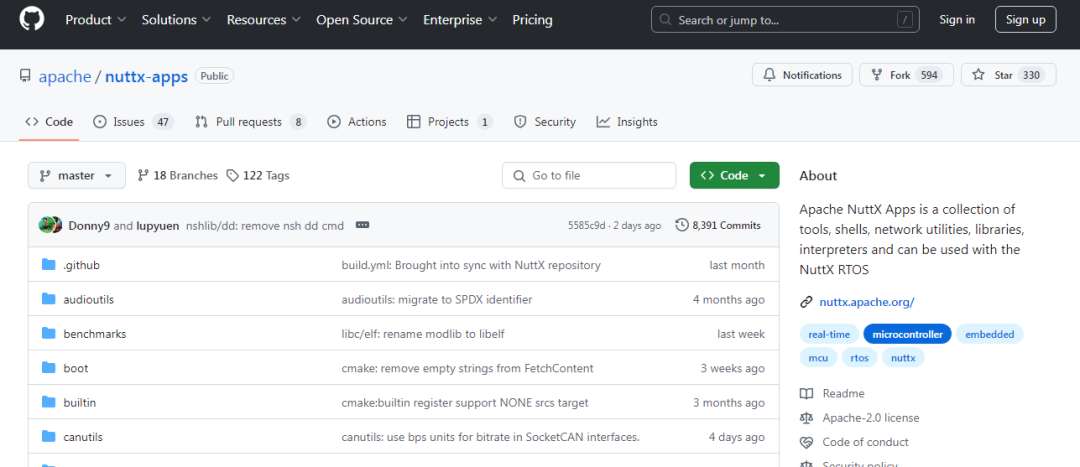
Task: Expand the Product menu in header
Action: click(96, 20)
